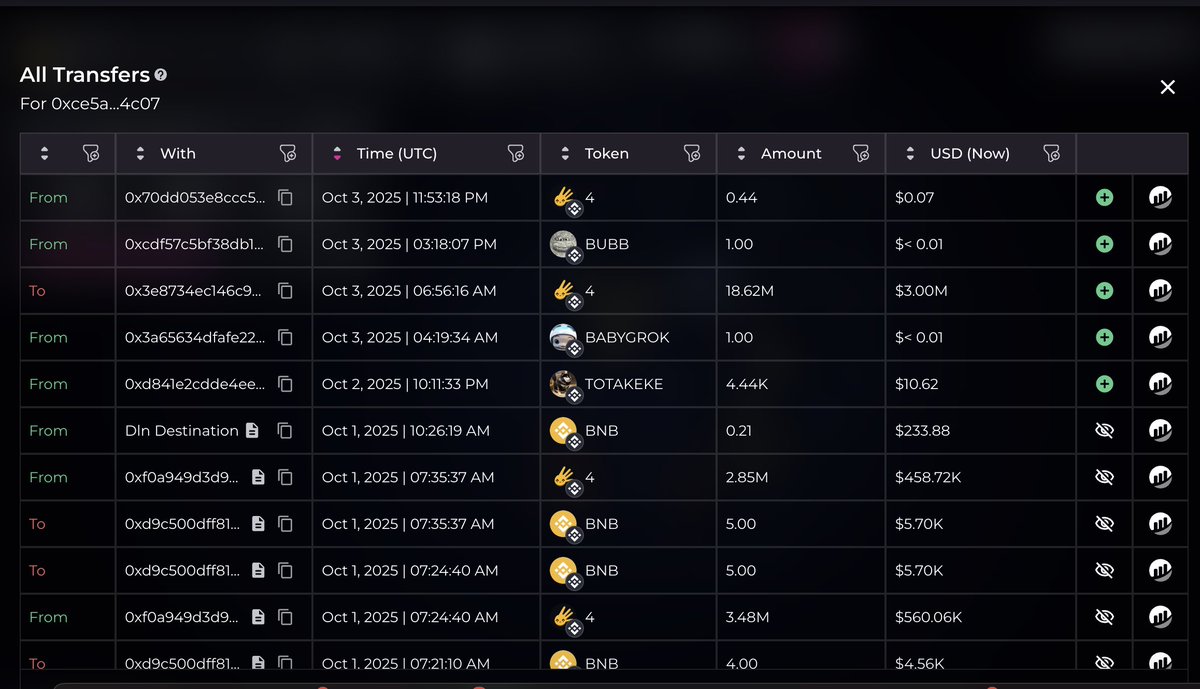This screenshot has height=689, width=1200.
Task: Open the chart icon for the 18.62M row
Action: point(1160,291)
